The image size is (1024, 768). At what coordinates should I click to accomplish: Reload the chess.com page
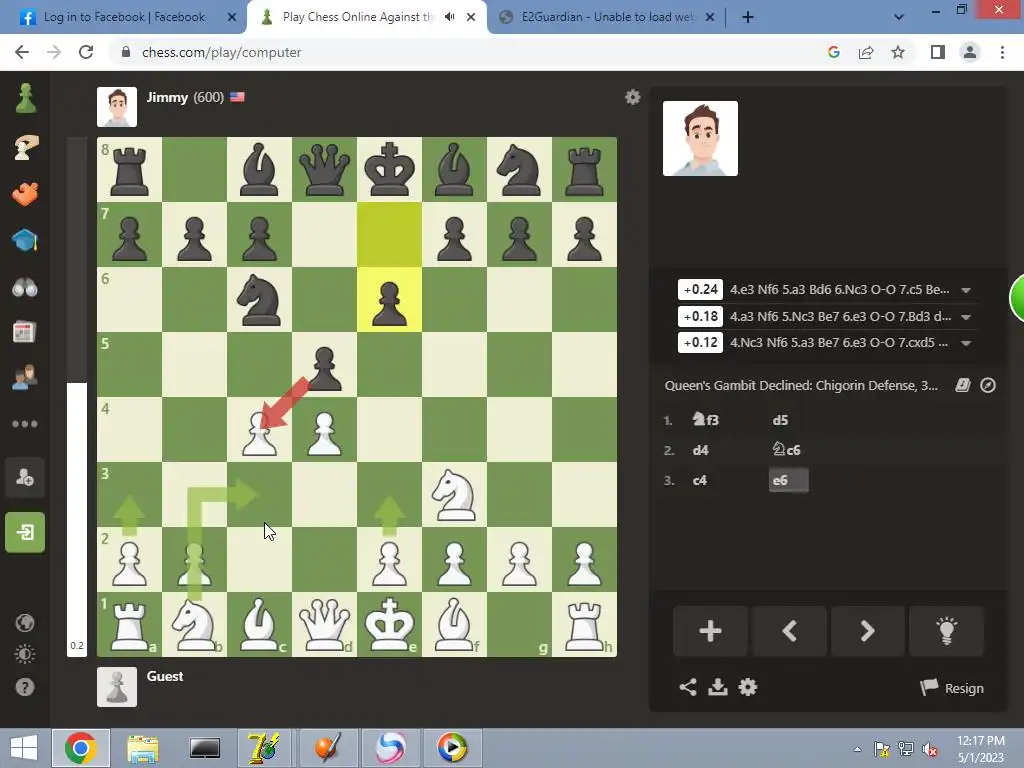86,52
